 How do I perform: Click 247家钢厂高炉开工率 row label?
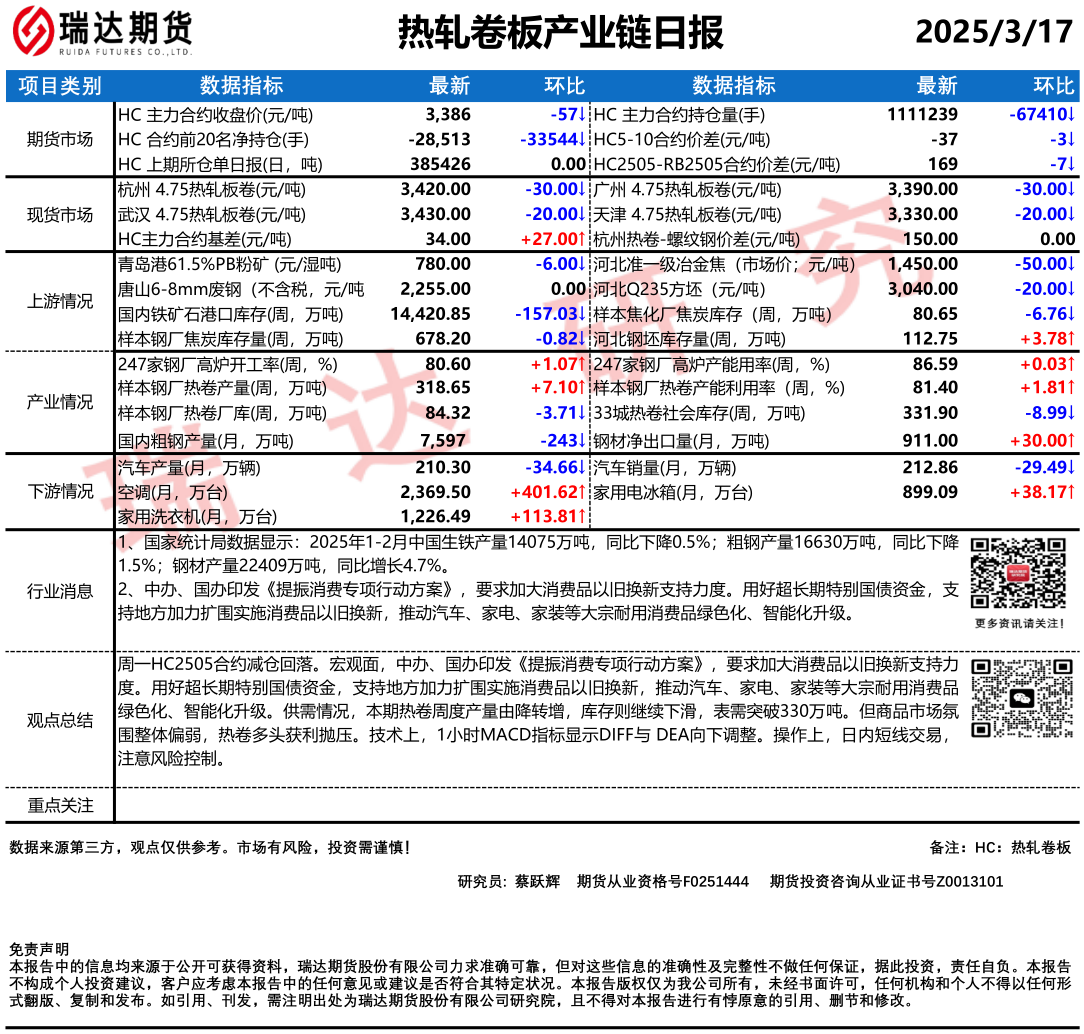[x=227, y=364]
